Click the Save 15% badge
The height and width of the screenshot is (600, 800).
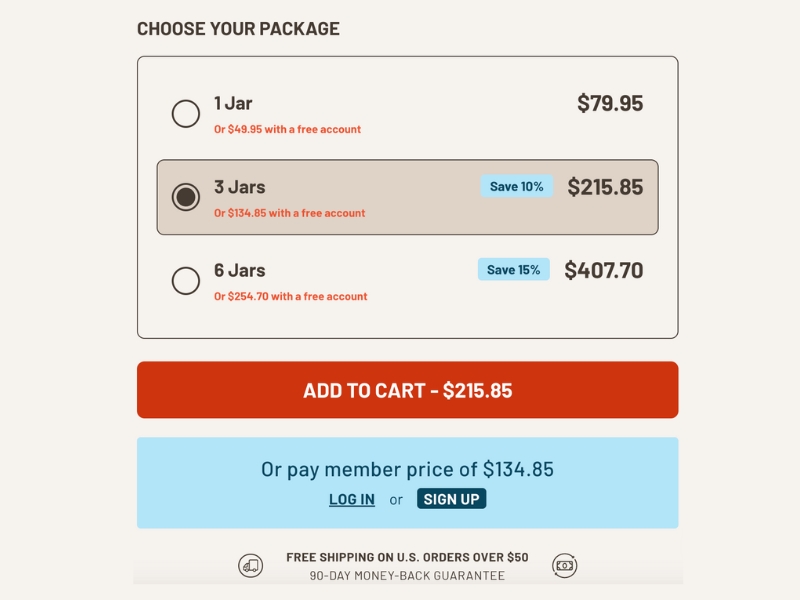coord(513,270)
